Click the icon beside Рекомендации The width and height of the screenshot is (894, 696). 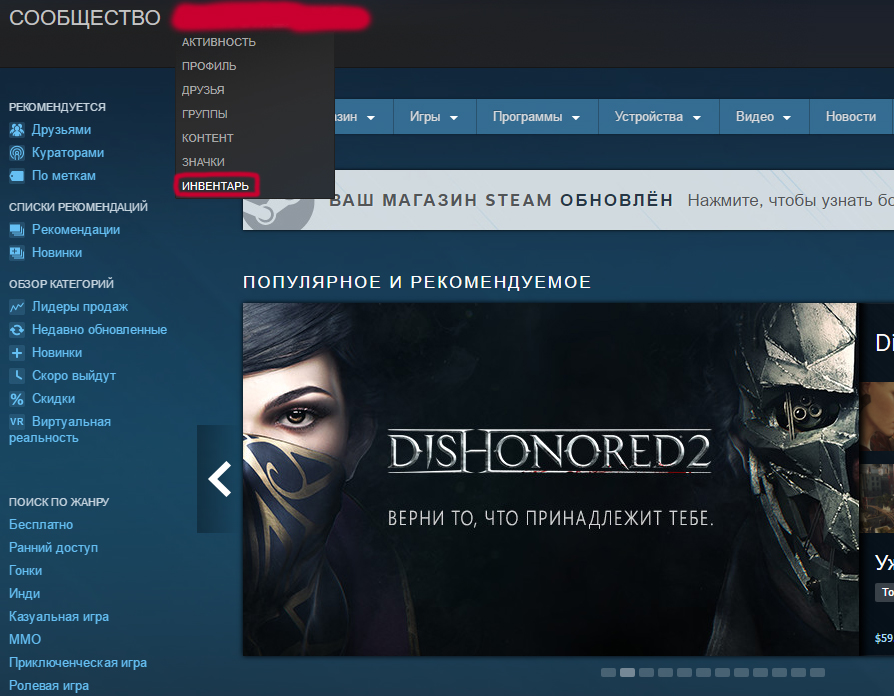(x=17, y=230)
